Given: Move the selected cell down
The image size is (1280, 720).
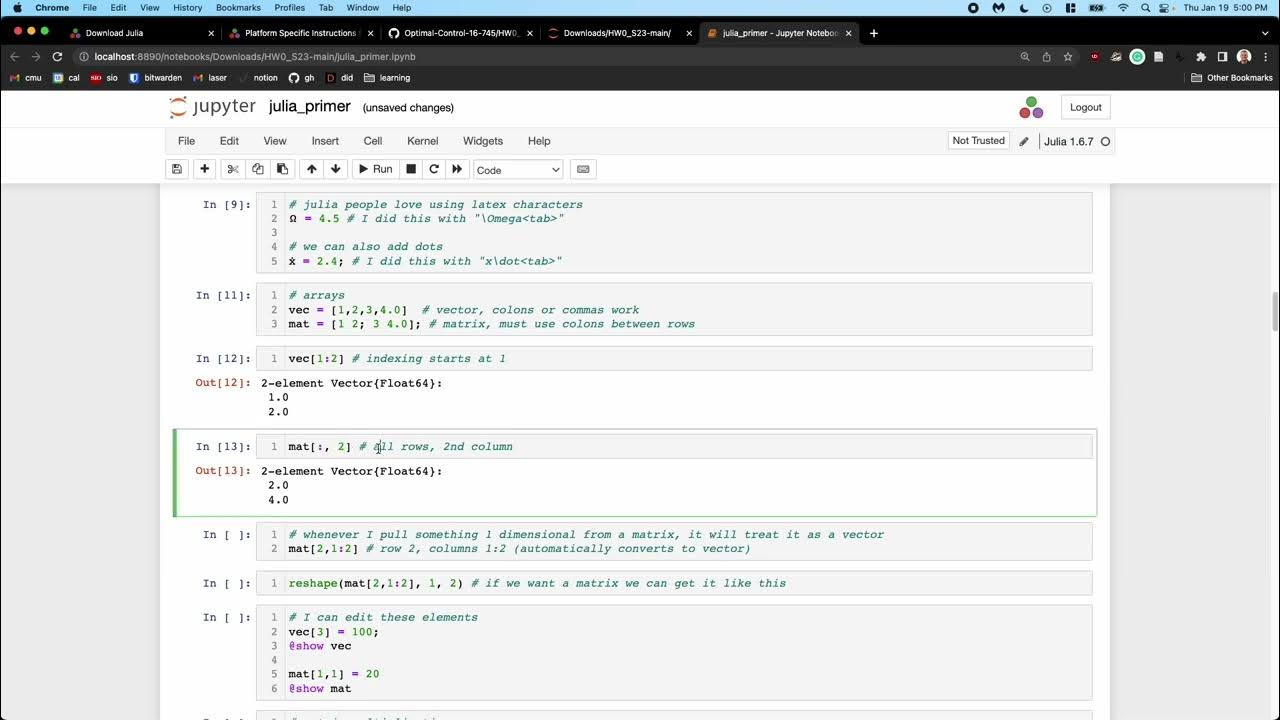Looking at the screenshot, I should [x=335, y=169].
